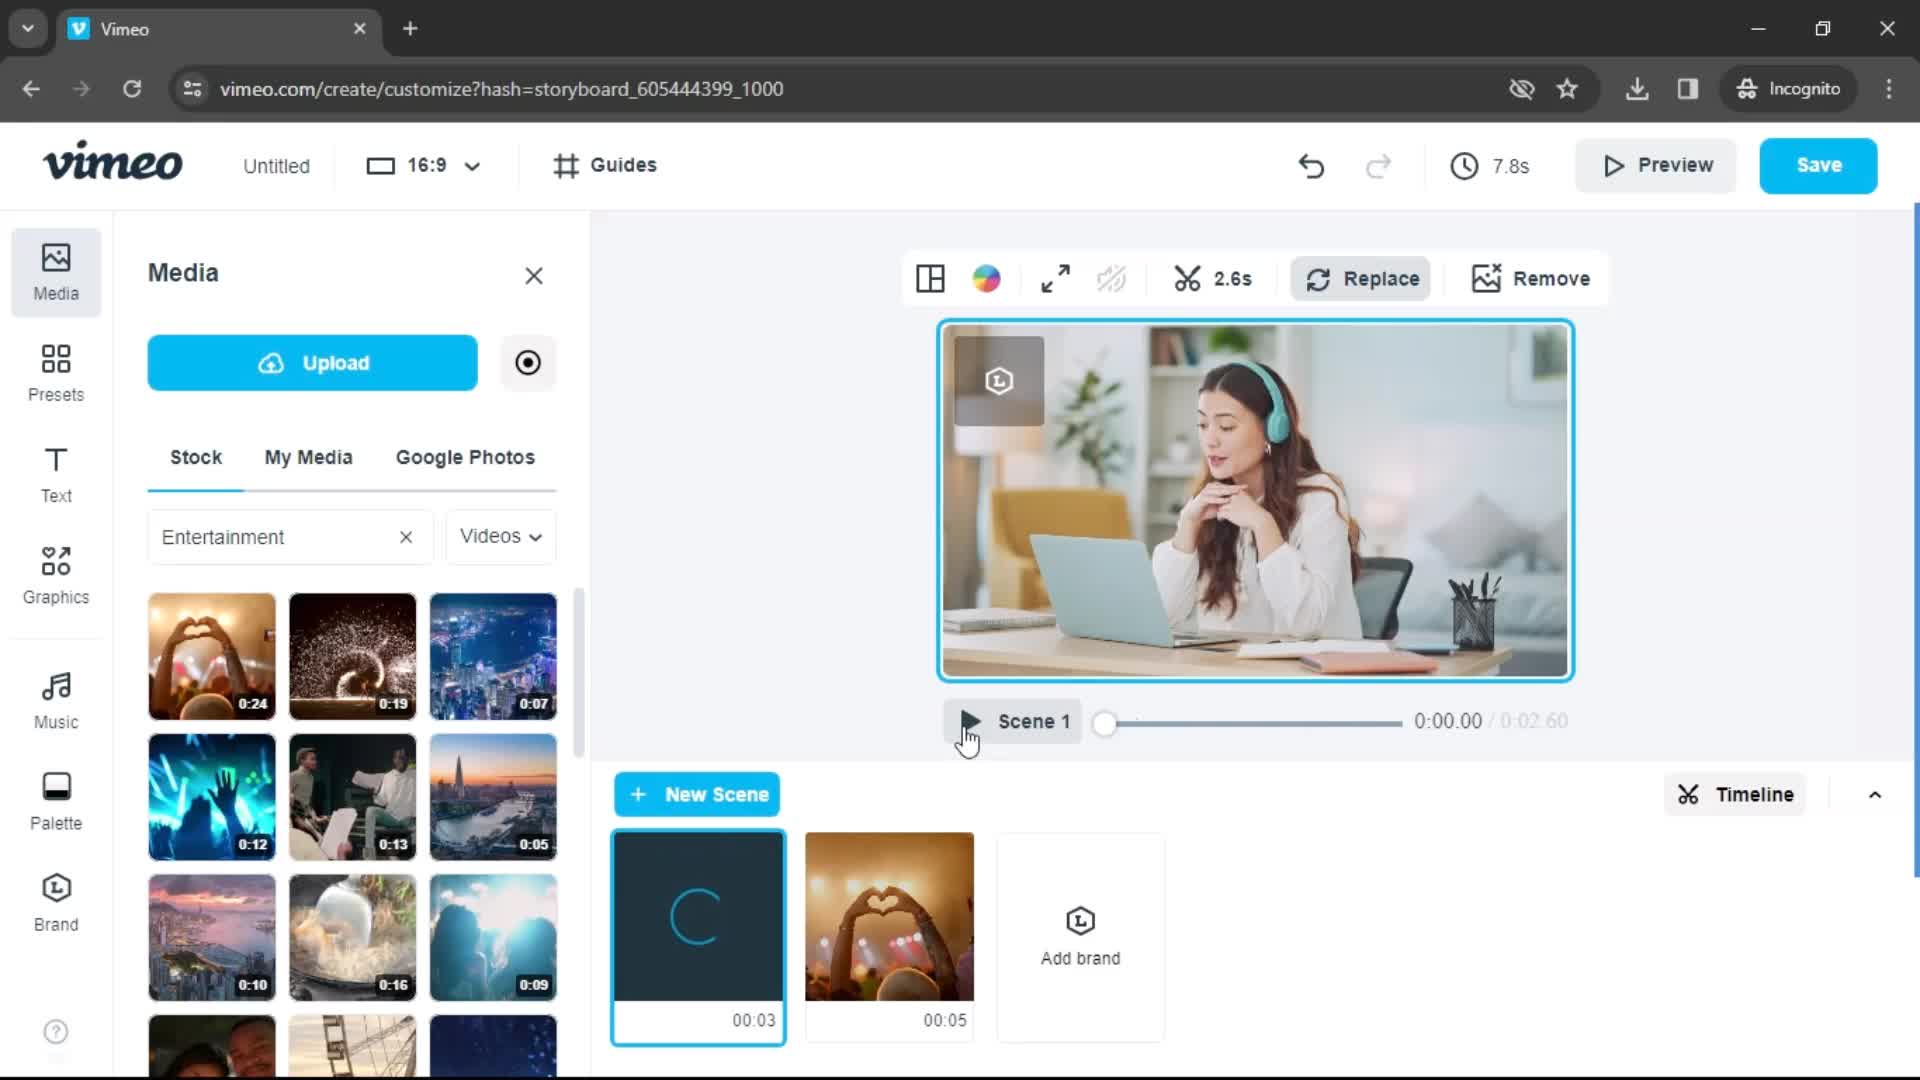Open the tab search dropdown arrow
1920x1080 pixels.
click(x=28, y=29)
